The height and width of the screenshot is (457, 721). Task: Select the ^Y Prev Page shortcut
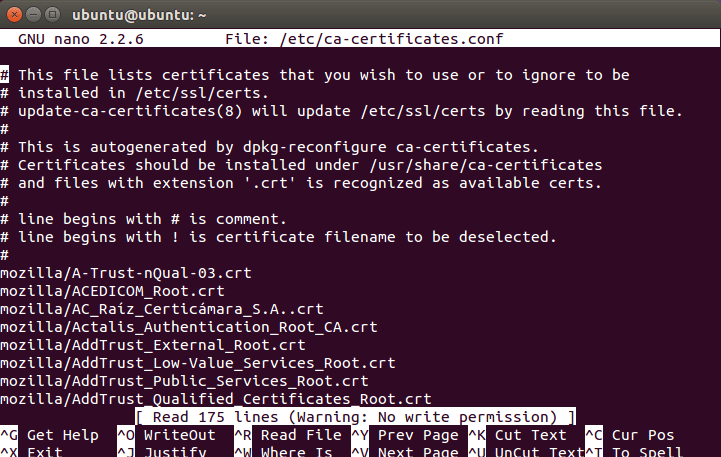[405, 435]
